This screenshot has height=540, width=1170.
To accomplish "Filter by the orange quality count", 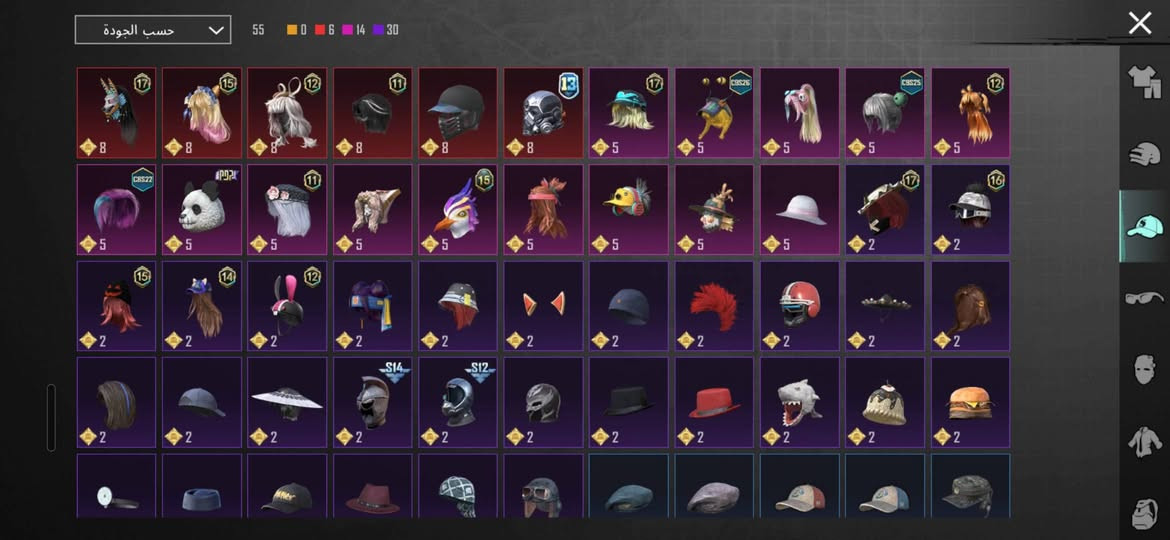I will point(297,30).
